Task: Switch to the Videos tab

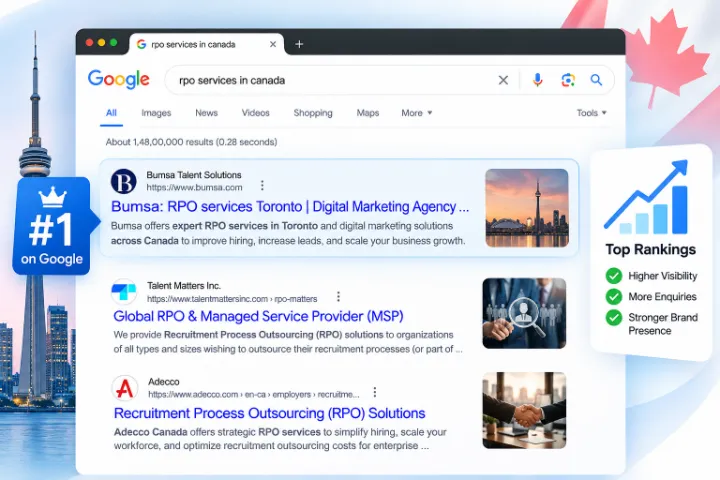Action: coord(255,113)
